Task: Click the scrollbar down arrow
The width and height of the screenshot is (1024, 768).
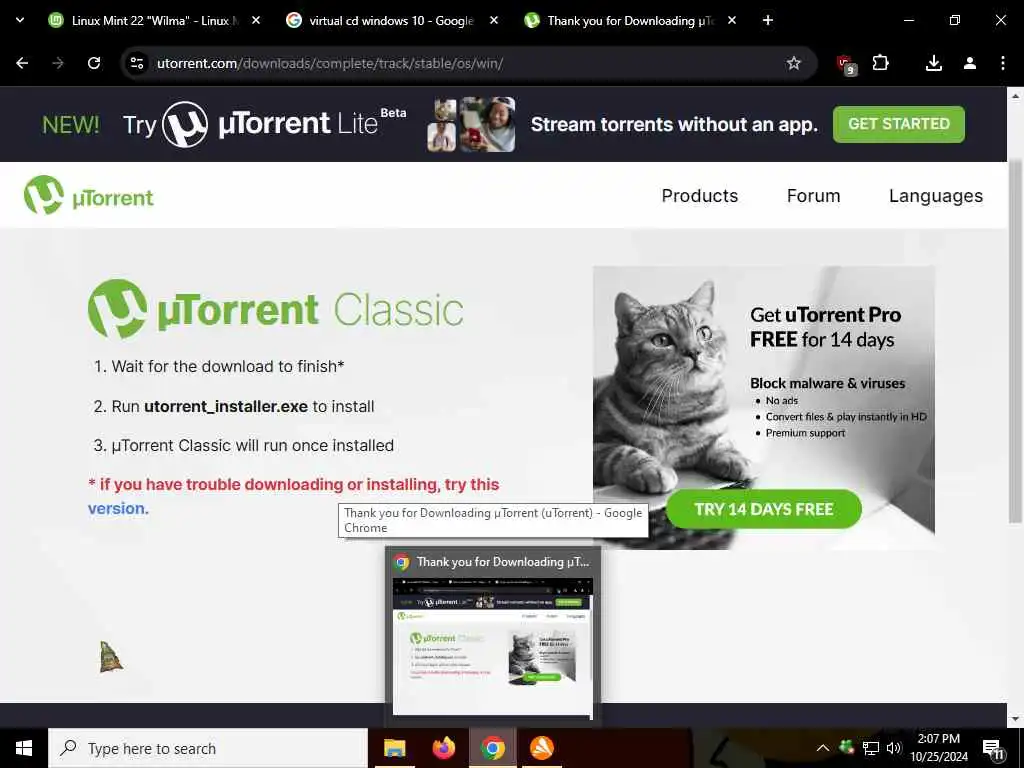Action: (x=1014, y=719)
